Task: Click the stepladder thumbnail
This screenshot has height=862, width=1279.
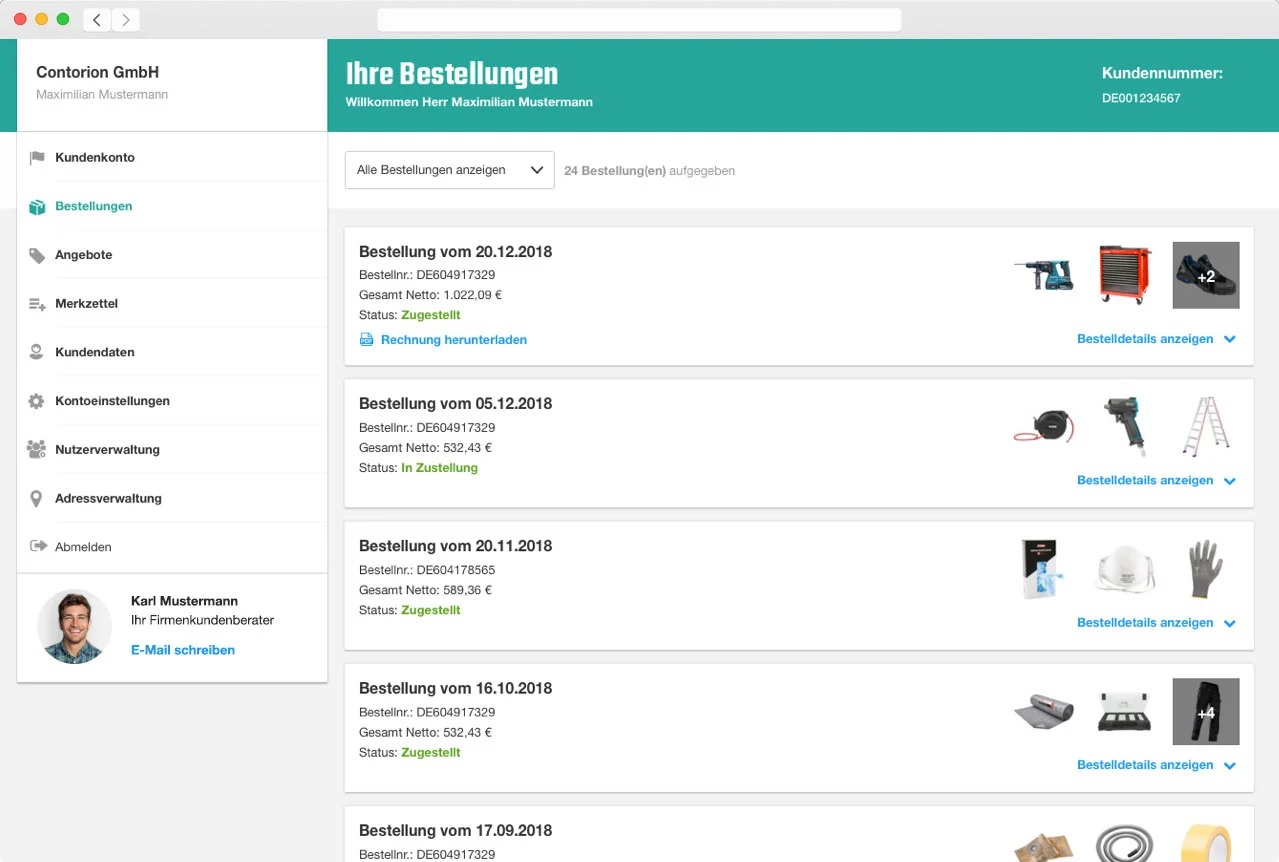Action: tap(1206, 425)
